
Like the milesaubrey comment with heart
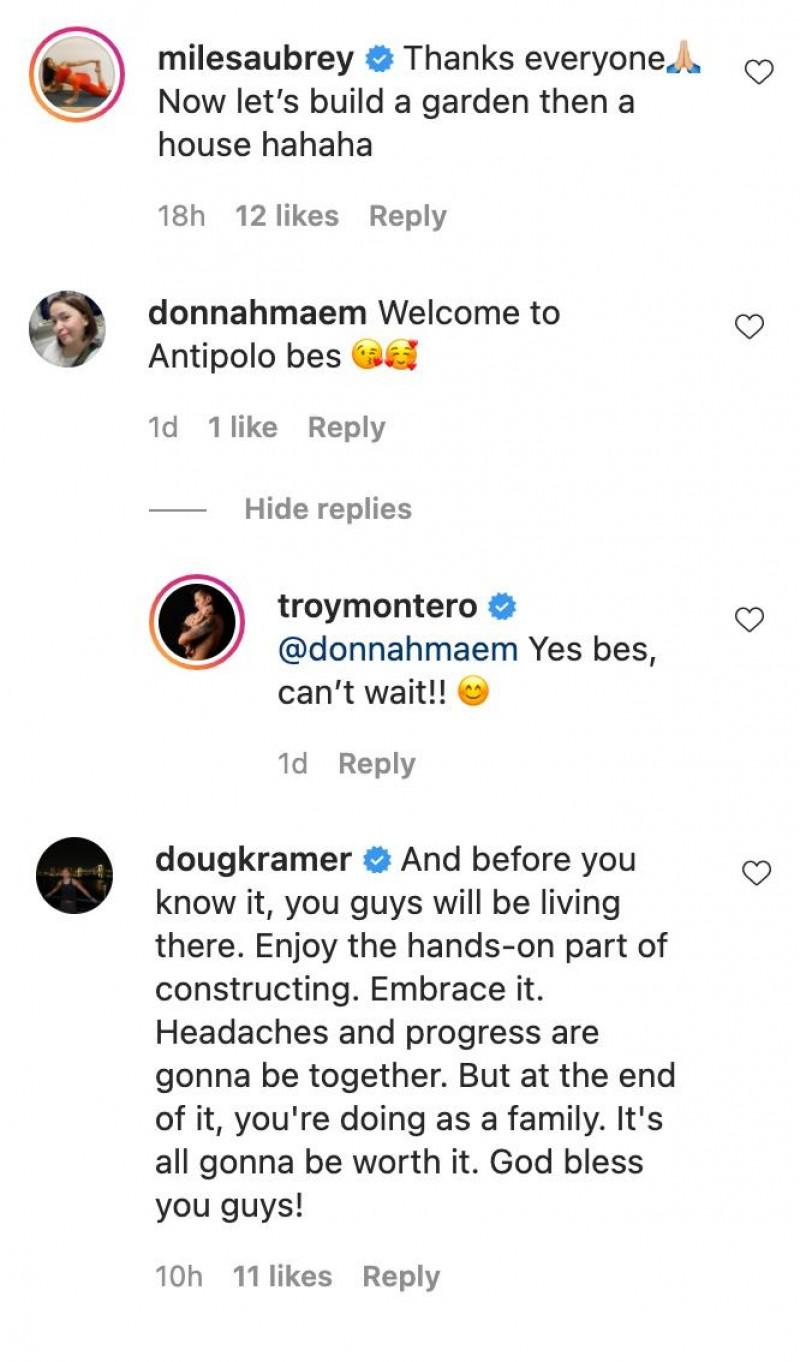point(760,72)
